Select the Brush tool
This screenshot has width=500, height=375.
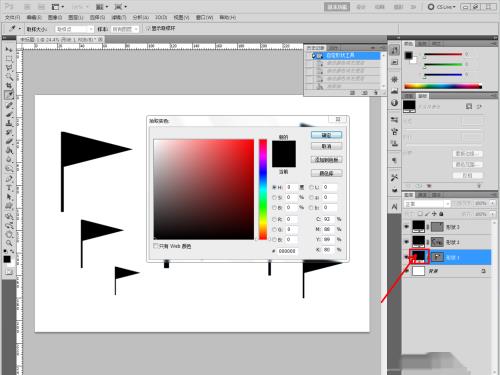click(x=9, y=114)
